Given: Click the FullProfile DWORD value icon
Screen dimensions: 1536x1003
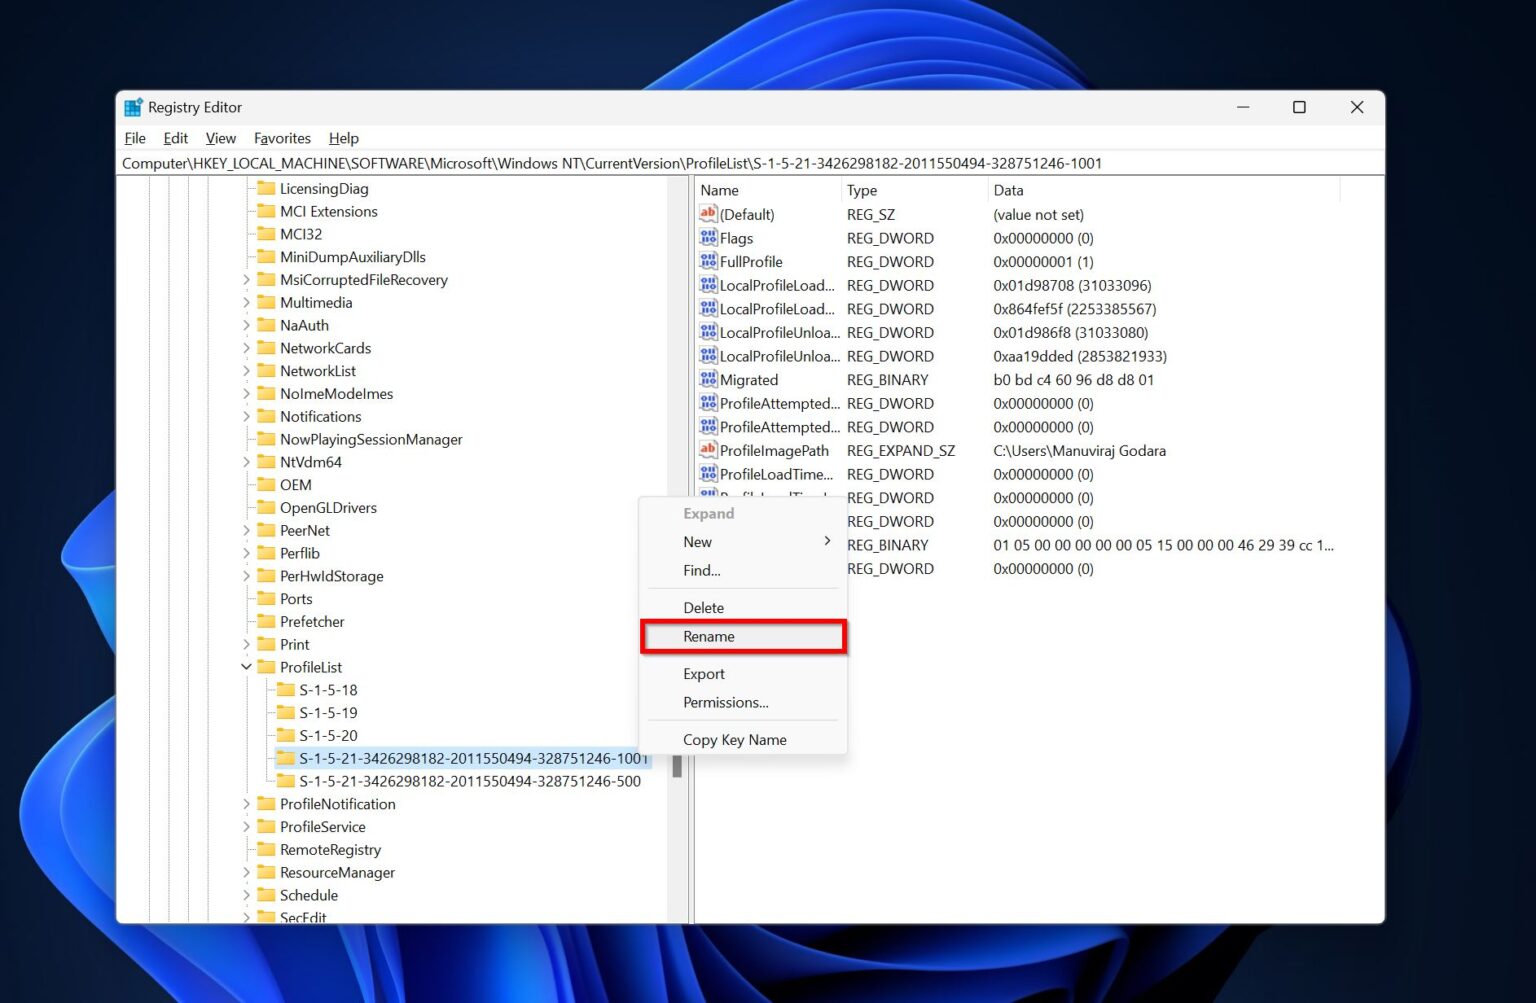Looking at the screenshot, I should coord(708,262).
